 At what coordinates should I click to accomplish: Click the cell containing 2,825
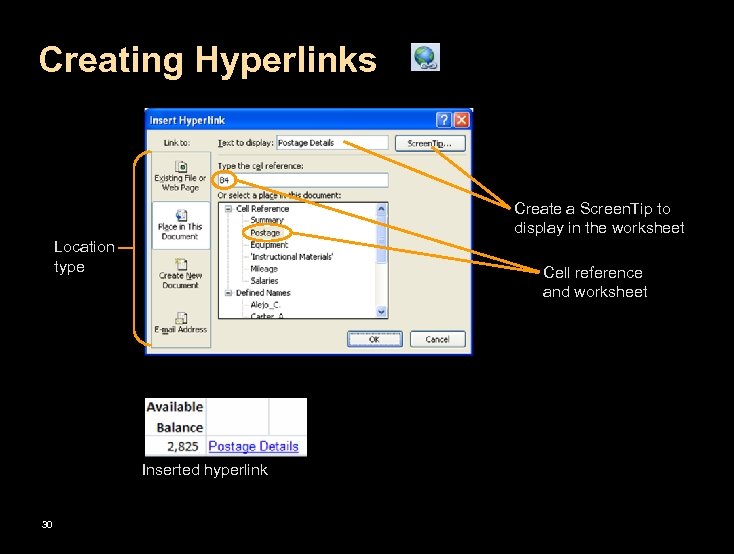click(x=176, y=446)
